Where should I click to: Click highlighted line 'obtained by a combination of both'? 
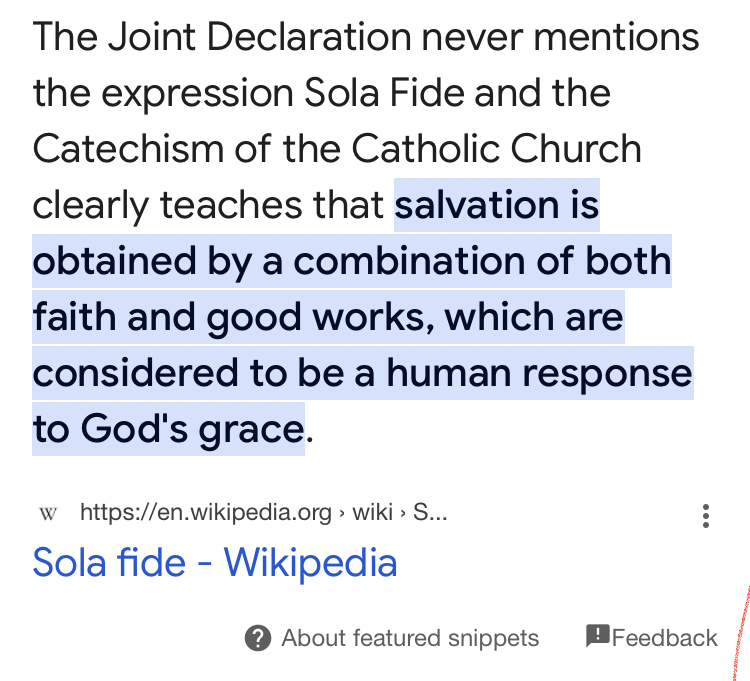coord(352,261)
